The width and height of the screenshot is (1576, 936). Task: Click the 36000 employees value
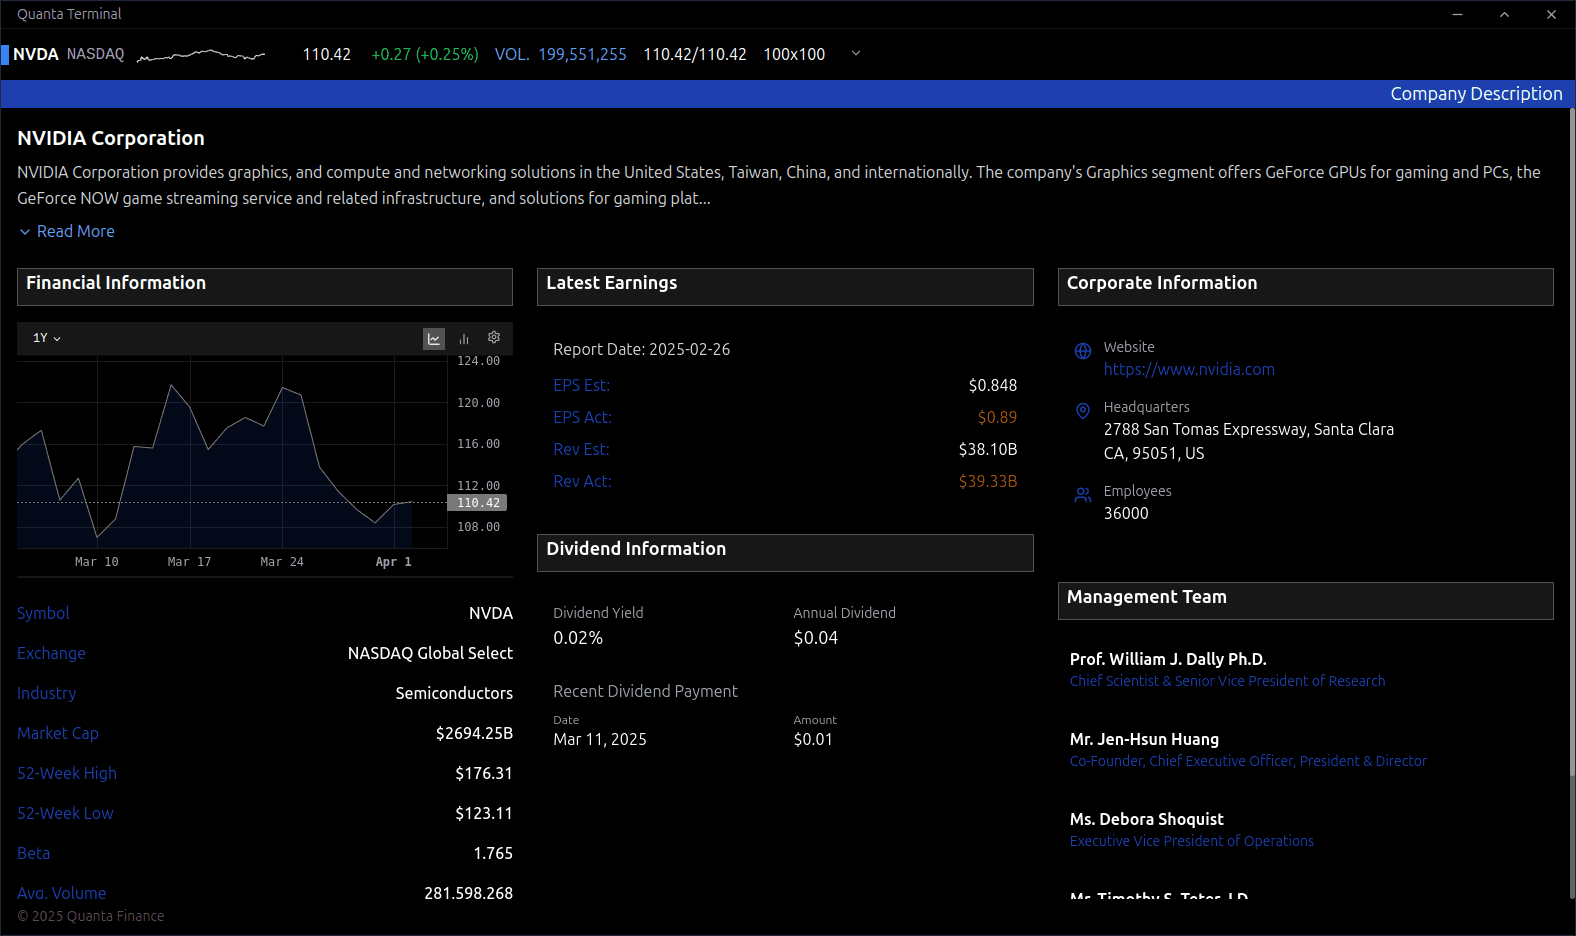pyautogui.click(x=1126, y=513)
